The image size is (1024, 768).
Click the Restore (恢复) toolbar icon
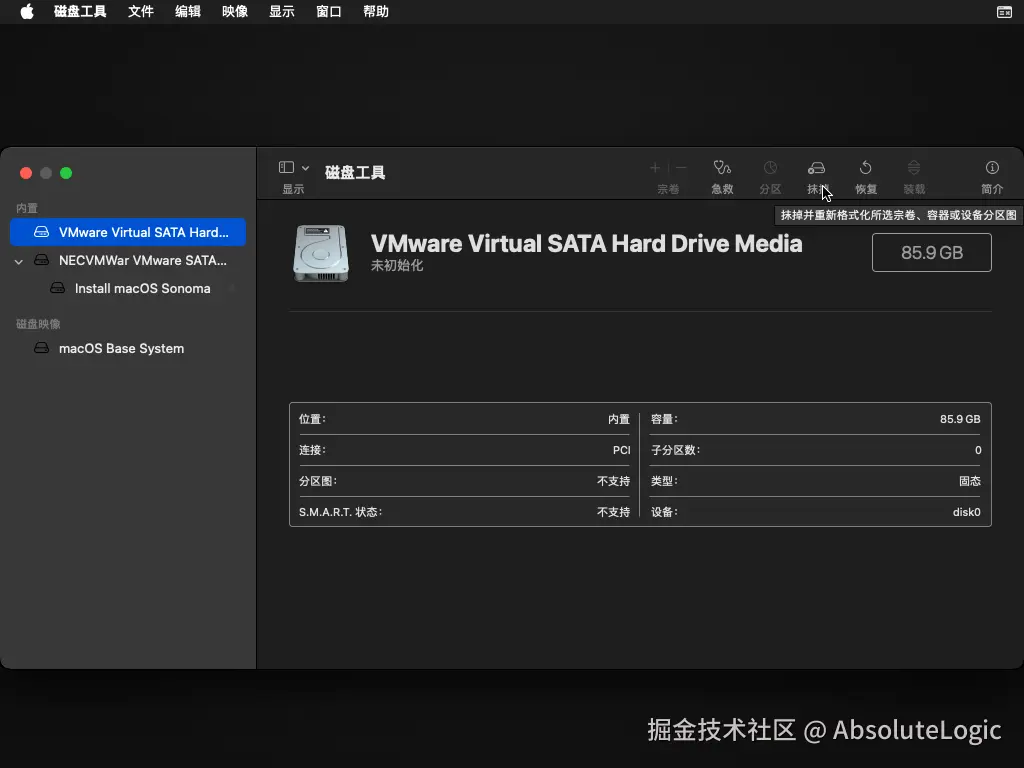[865, 168]
